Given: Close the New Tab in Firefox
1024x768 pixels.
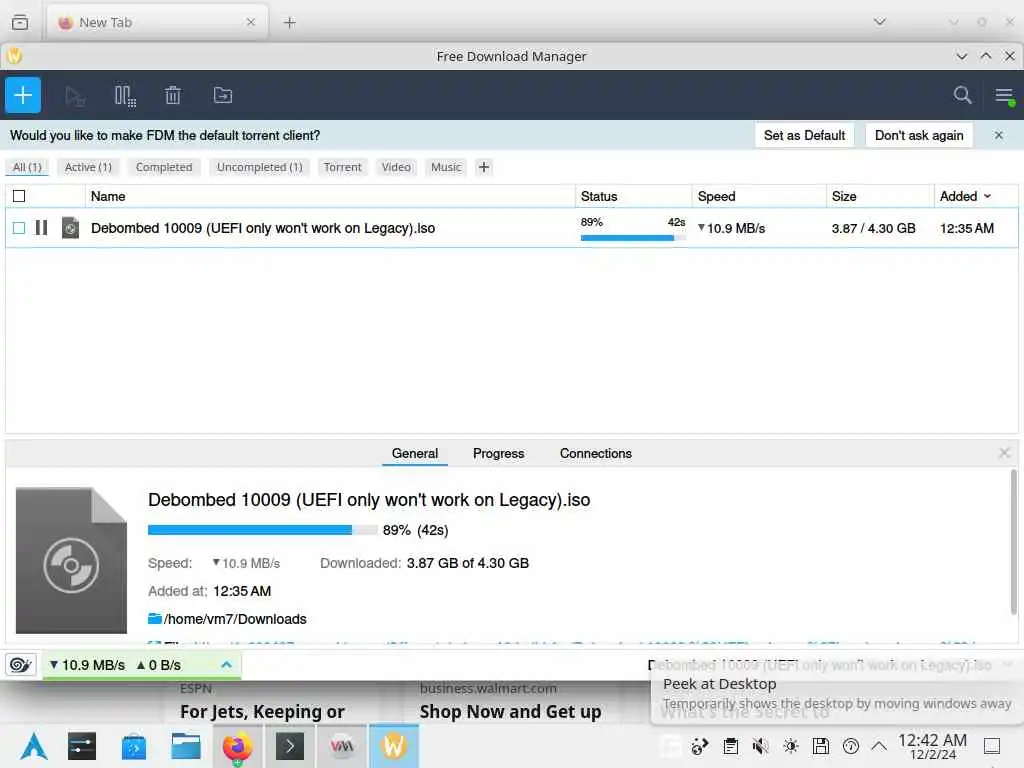Looking at the screenshot, I should pos(251,22).
